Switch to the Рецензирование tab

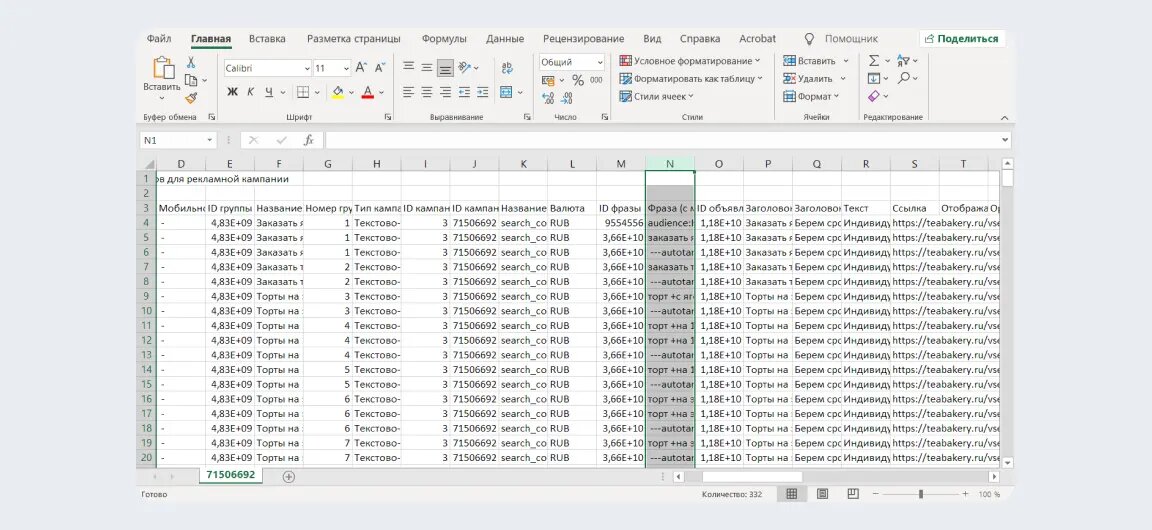583,39
